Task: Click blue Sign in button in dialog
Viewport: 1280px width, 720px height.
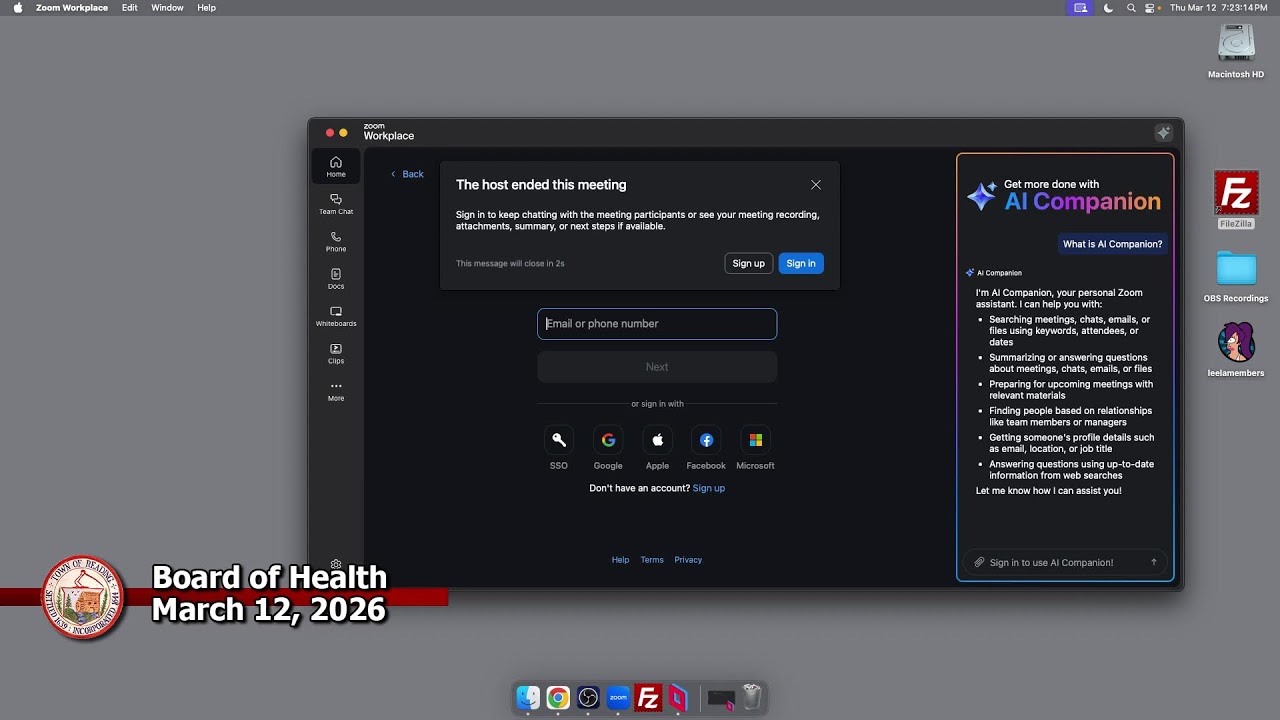Action: click(x=801, y=263)
